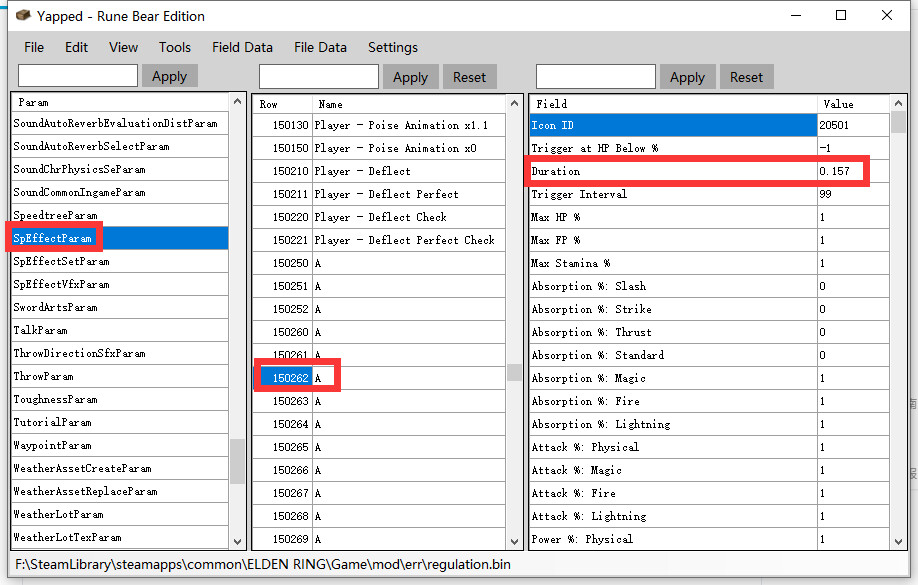Click the Value column header
918x585 pixels.
[853, 104]
